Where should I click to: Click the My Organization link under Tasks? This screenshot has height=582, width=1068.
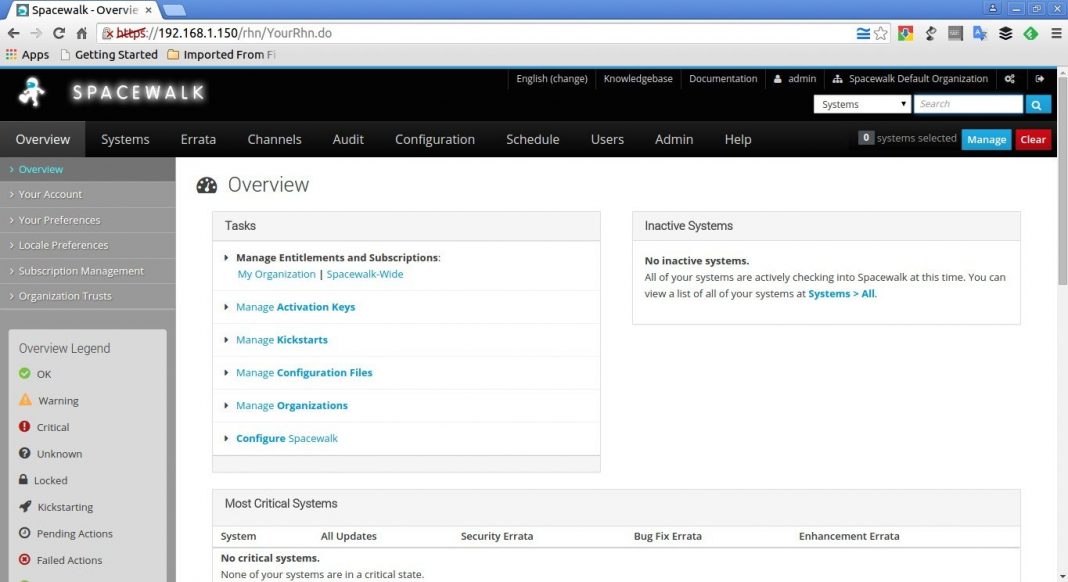pos(276,273)
